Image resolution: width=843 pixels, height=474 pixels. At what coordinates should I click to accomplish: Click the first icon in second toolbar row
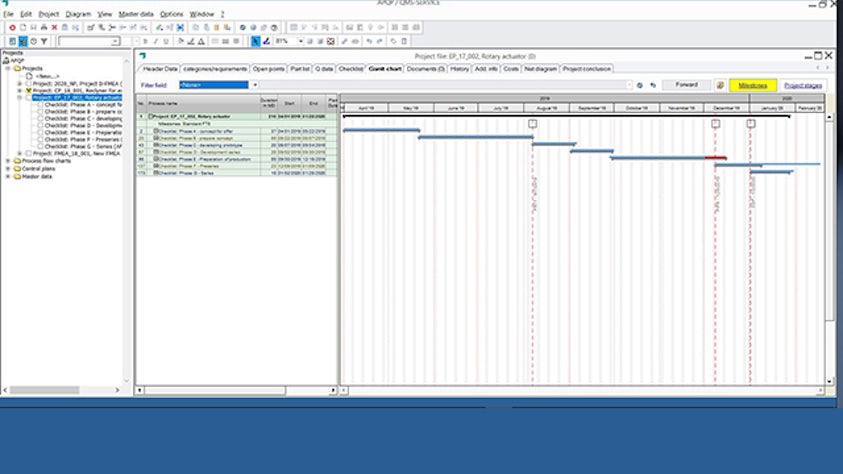[12, 41]
